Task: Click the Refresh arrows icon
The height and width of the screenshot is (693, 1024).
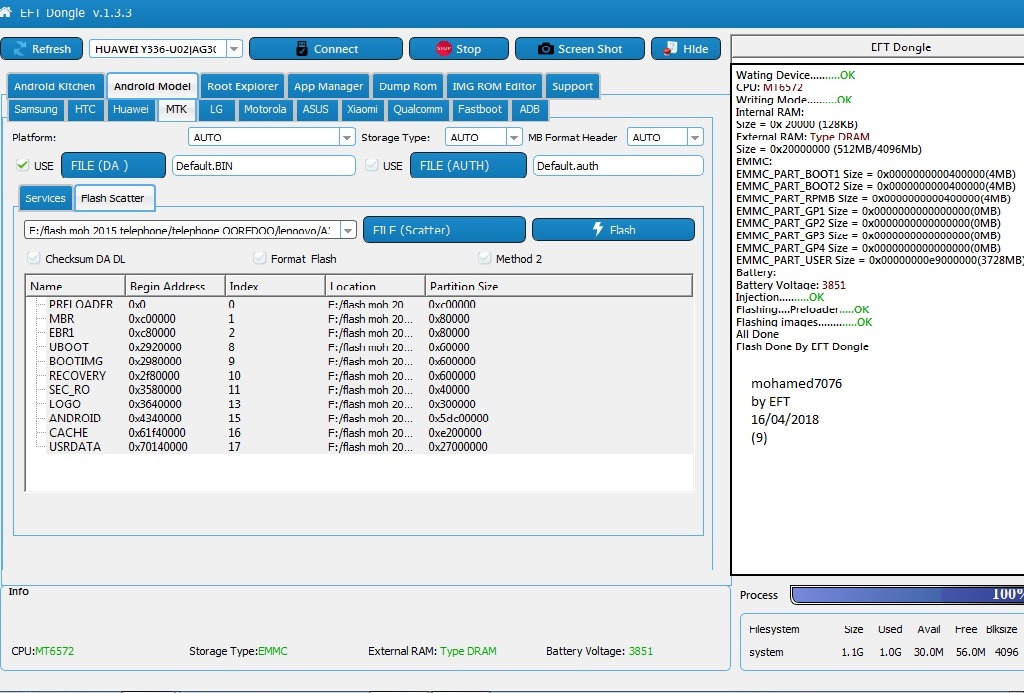Action: coord(20,49)
